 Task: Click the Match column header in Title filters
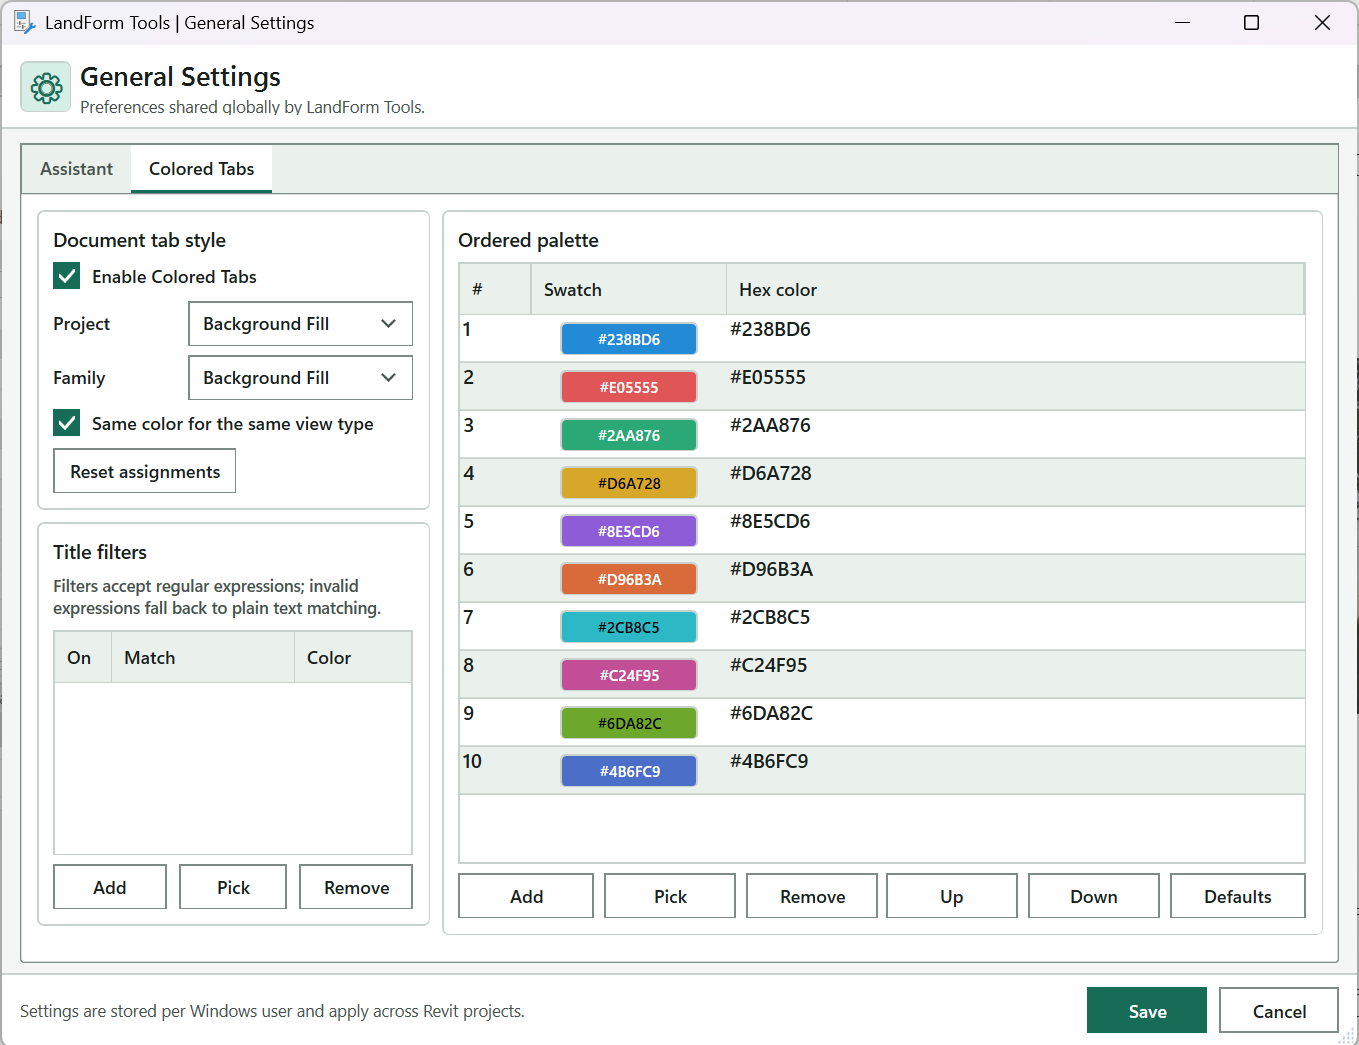pyautogui.click(x=203, y=657)
